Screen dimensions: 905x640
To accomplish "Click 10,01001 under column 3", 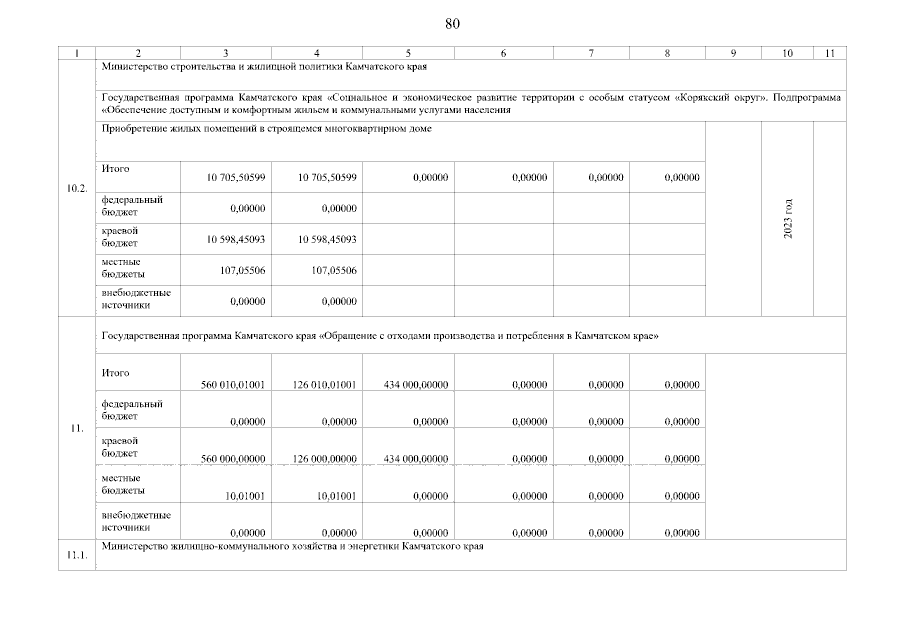I will tap(245, 496).
